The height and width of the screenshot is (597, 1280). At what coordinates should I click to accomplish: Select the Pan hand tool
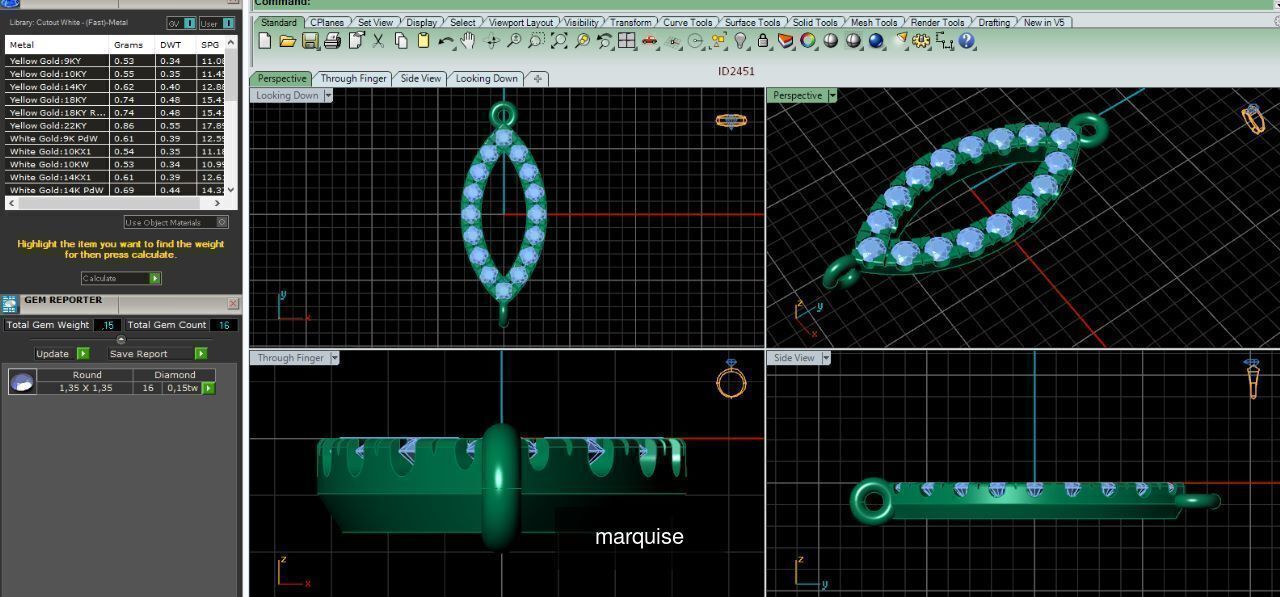(x=467, y=41)
